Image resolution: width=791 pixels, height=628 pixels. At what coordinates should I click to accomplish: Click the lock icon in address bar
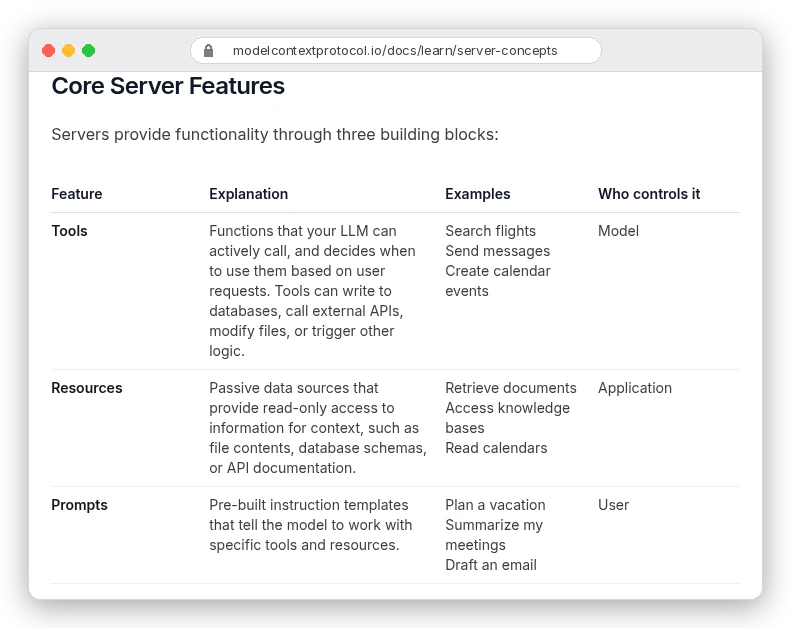(x=208, y=50)
